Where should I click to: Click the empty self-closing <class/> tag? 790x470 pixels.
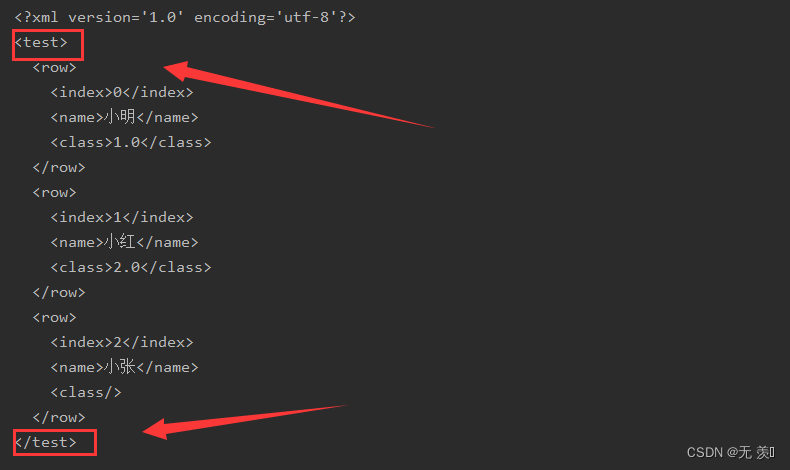coord(86,392)
